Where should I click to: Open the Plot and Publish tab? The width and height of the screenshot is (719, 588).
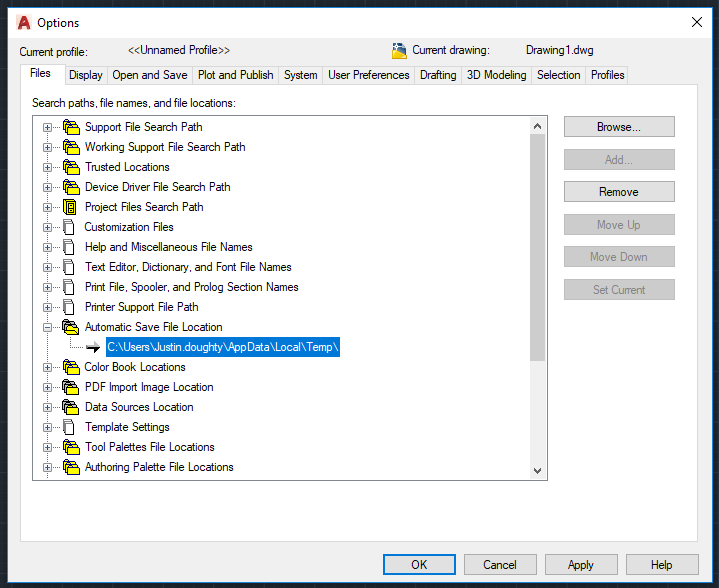[236, 75]
